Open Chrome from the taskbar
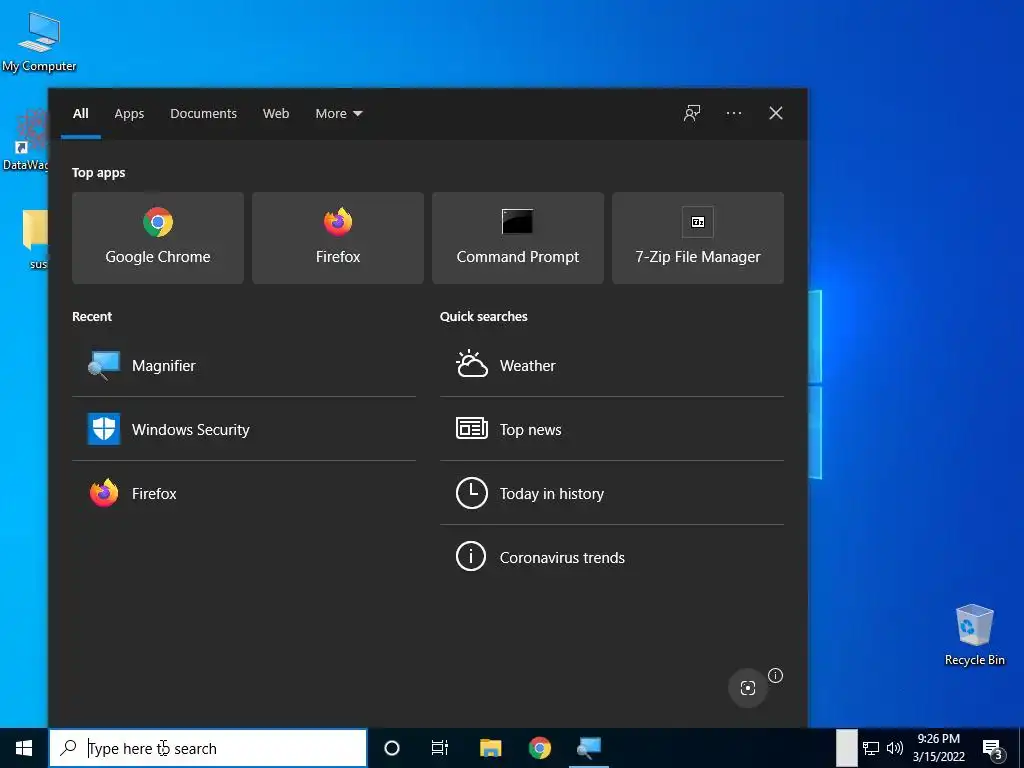The height and width of the screenshot is (768, 1024). pos(539,748)
